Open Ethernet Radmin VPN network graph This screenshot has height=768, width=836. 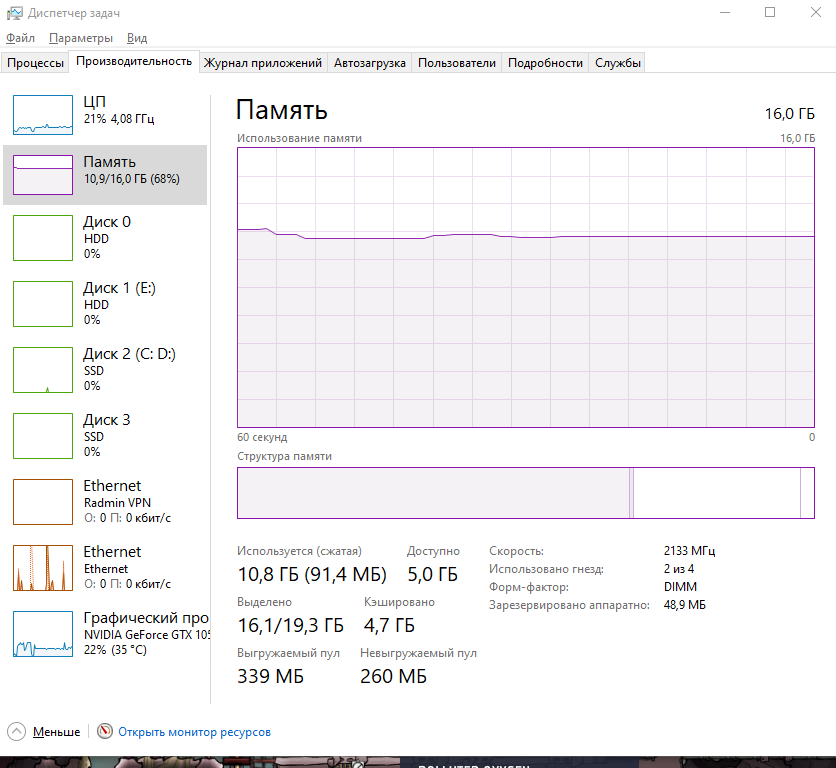pyautogui.click(x=105, y=501)
